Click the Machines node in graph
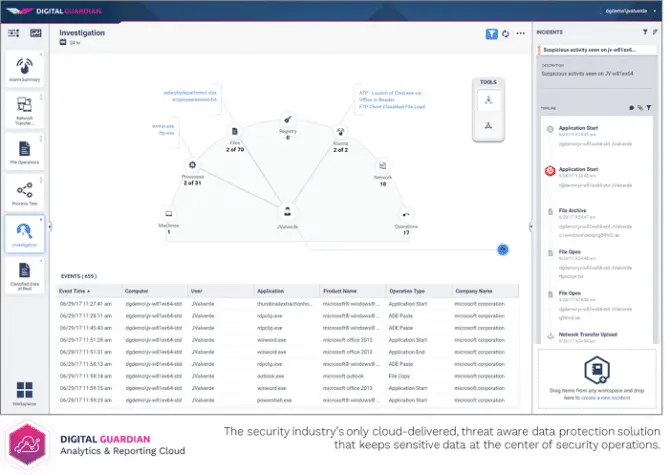The image size is (670, 475). (169, 214)
